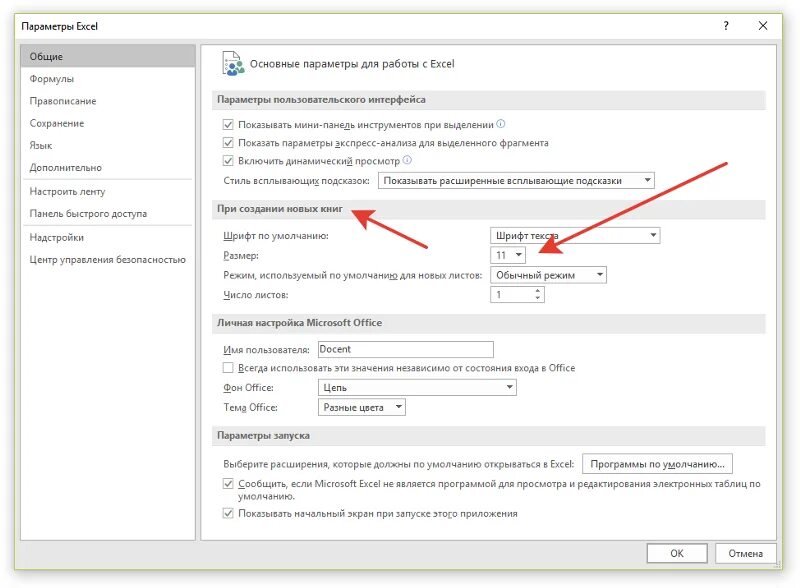Viewport: 800px width, 588px height.
Task: Close the Параметры Excel dialog
Action: tap(763, 26)
